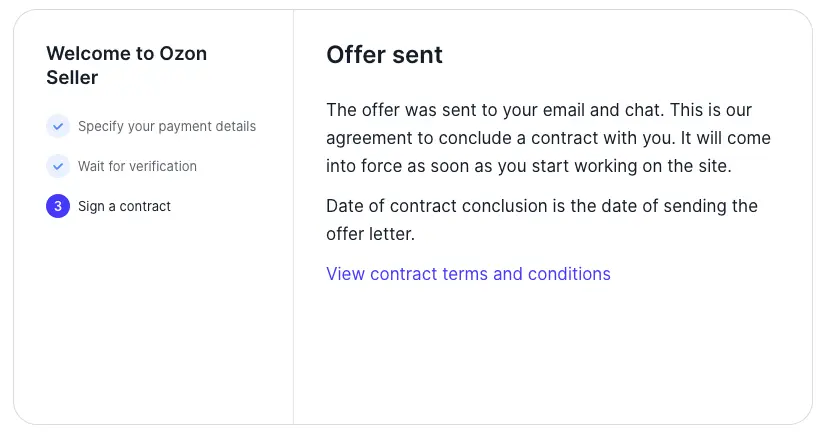Click the word View in the contract link

(x=345, y=274)
